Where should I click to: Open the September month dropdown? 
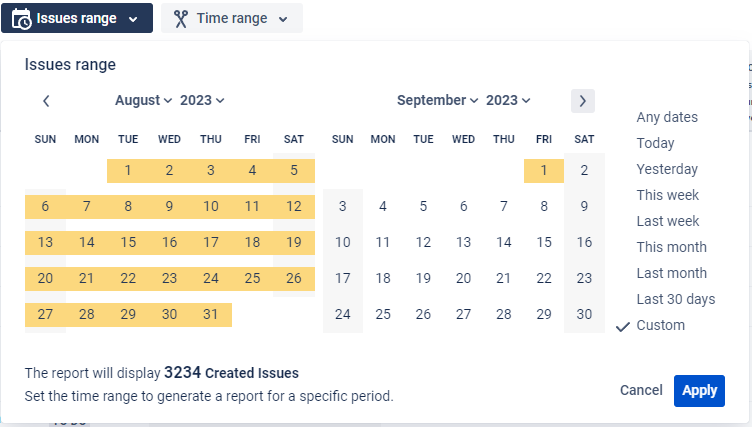[x=438, y=100]
